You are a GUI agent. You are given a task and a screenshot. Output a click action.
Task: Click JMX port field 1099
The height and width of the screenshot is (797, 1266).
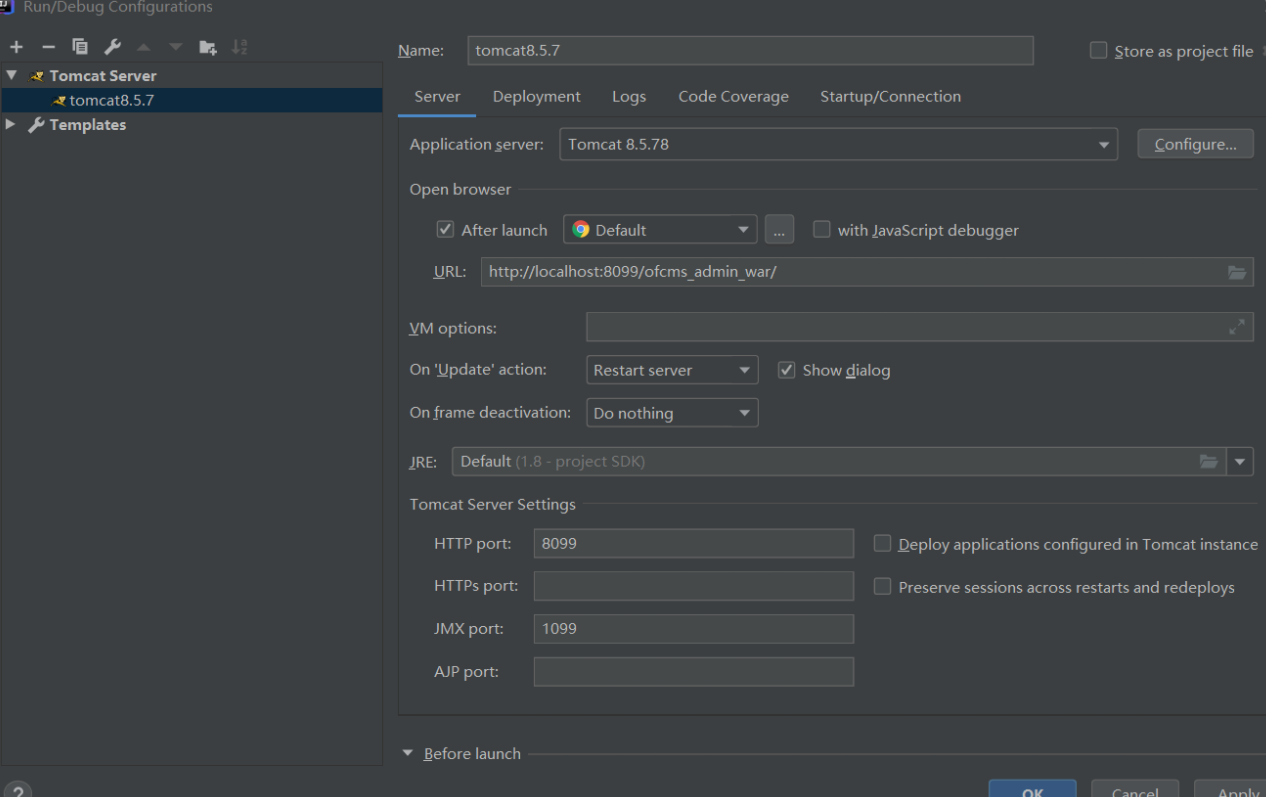click(x=694, y=629)
